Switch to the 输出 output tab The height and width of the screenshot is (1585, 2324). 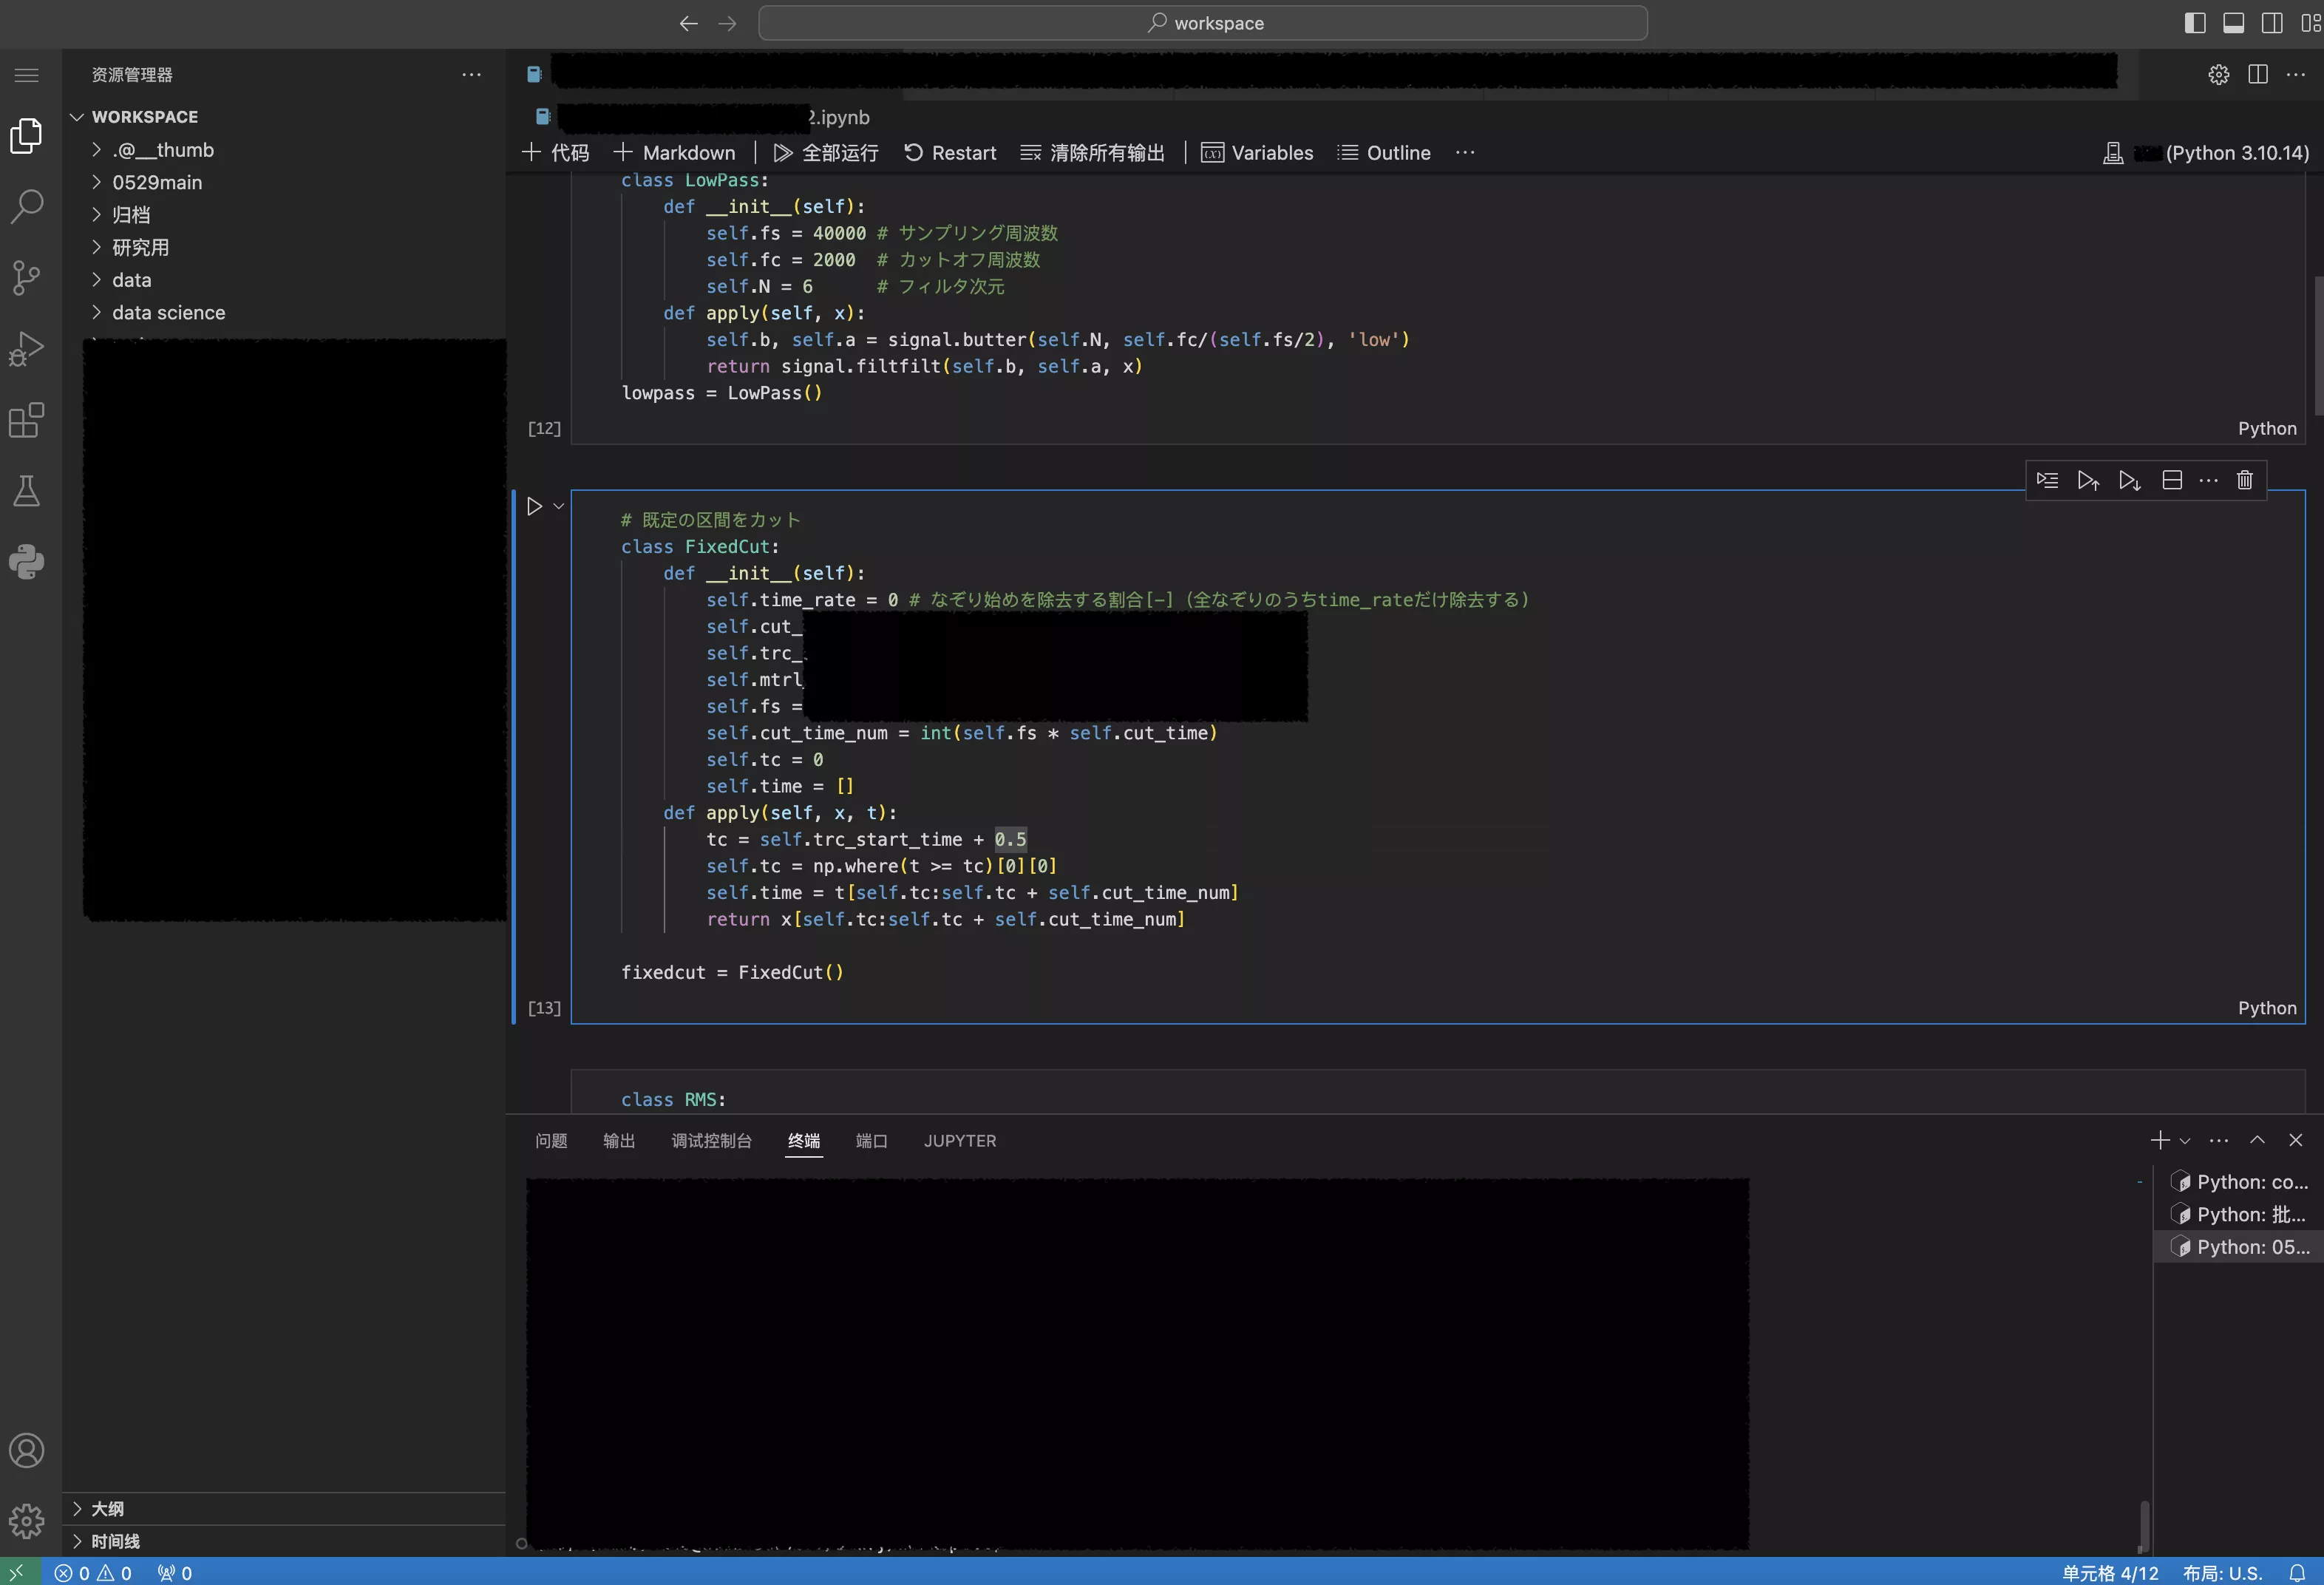click(x=619, y=1141)
